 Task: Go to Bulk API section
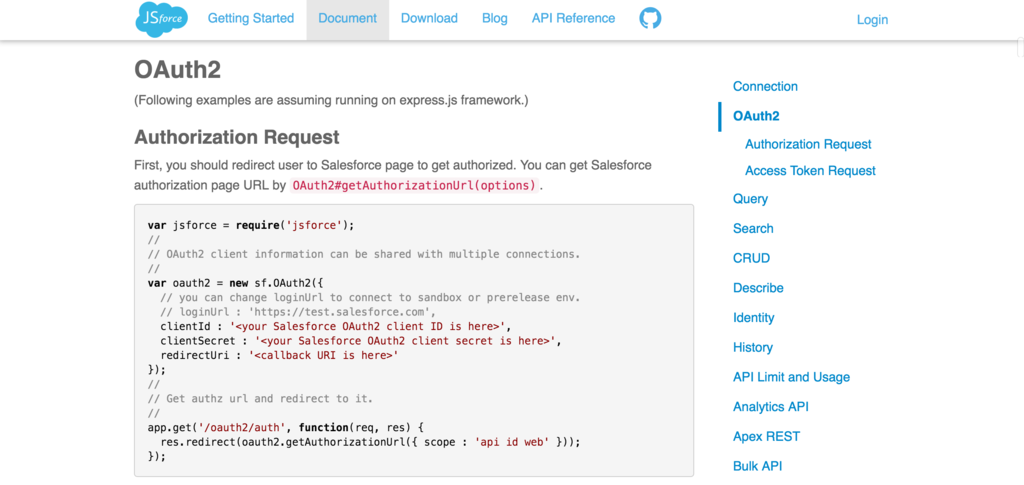758,466
